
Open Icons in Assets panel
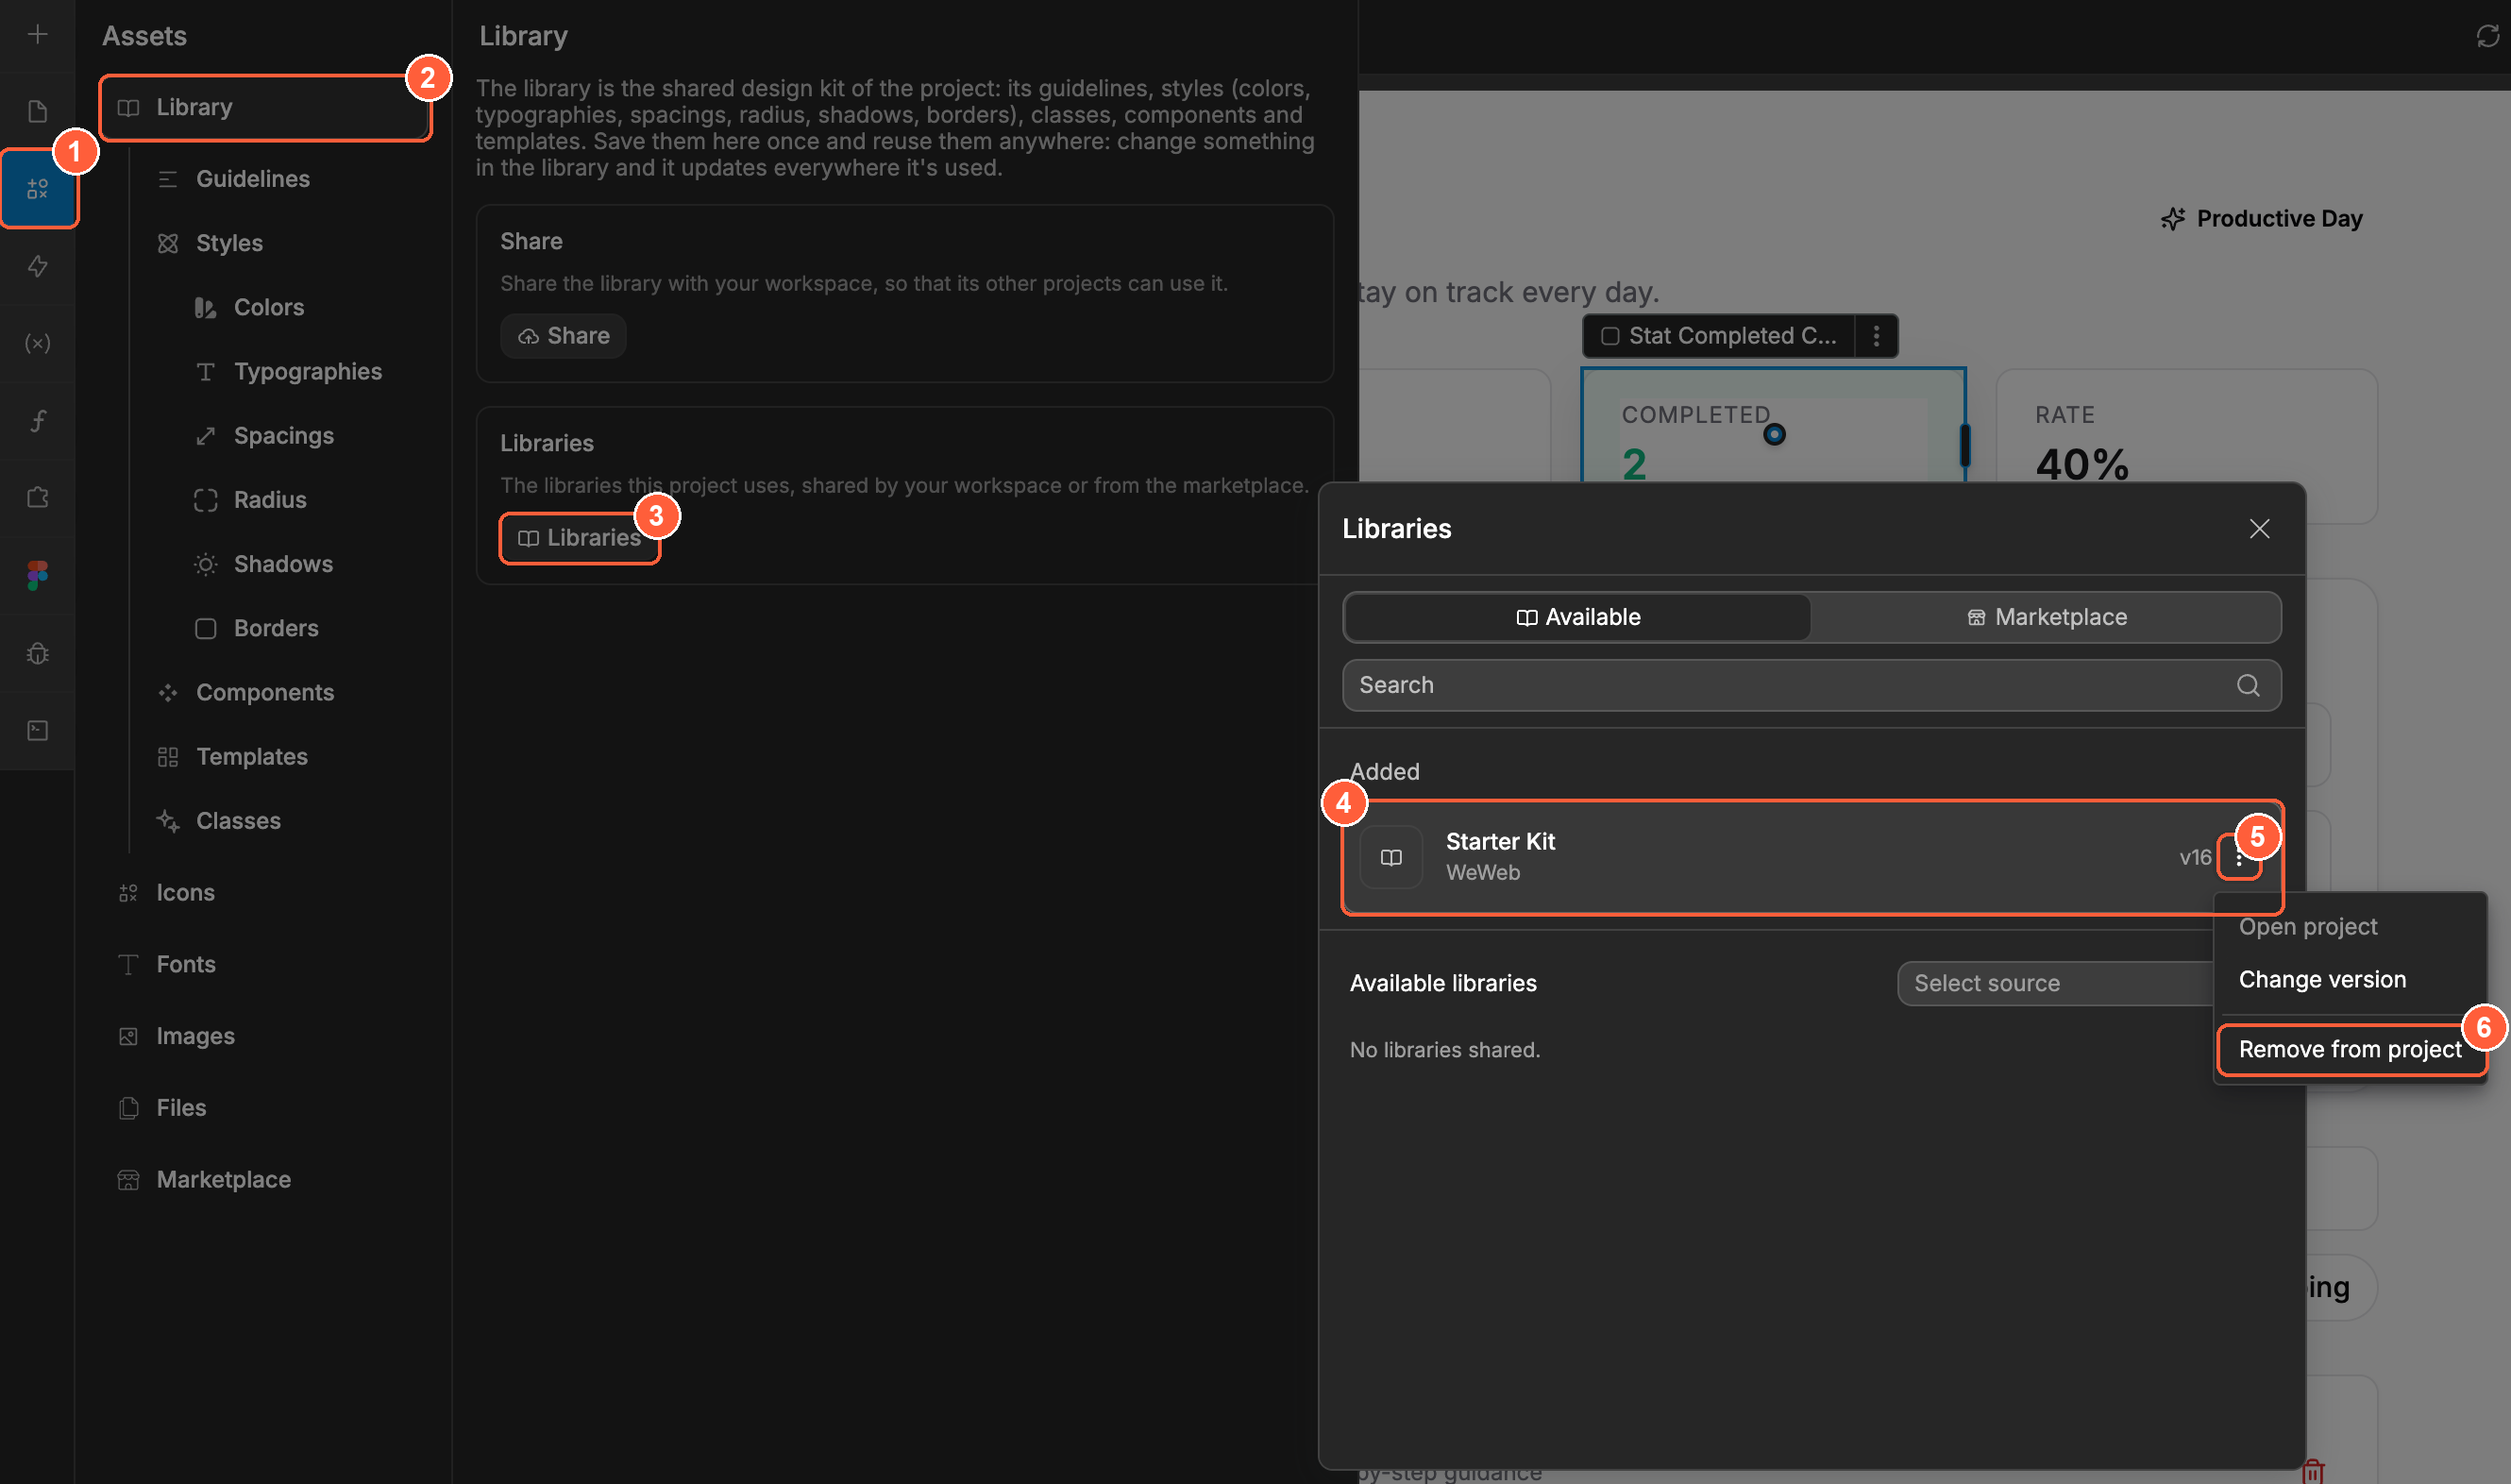[185, 892]
